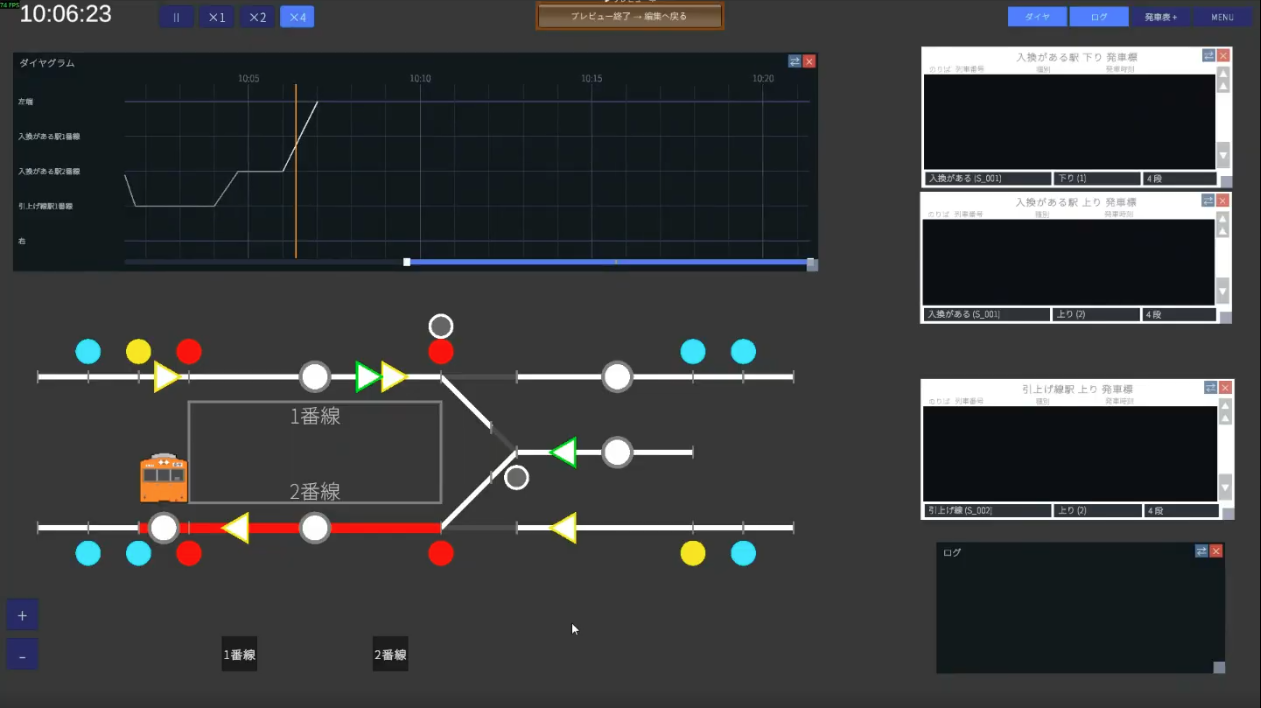The height and width of the screenshot is (708, 1261).
Task: Click プレビュー終了 → 編集へ戻る button
Action: 629,16
